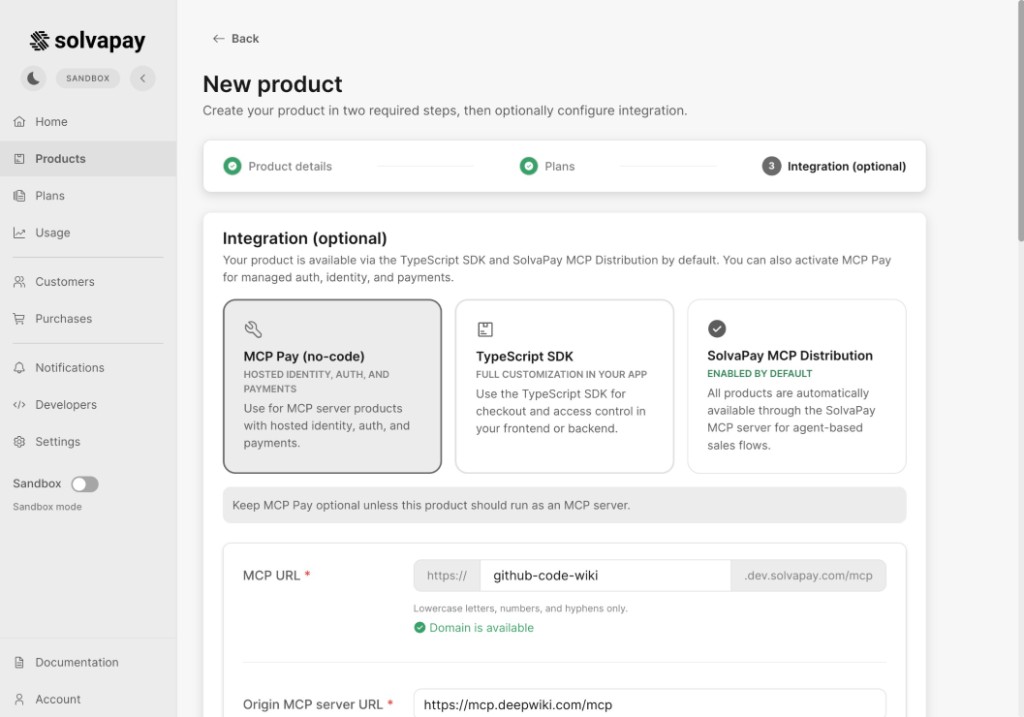Switch to the Plans step

(551, 166)
